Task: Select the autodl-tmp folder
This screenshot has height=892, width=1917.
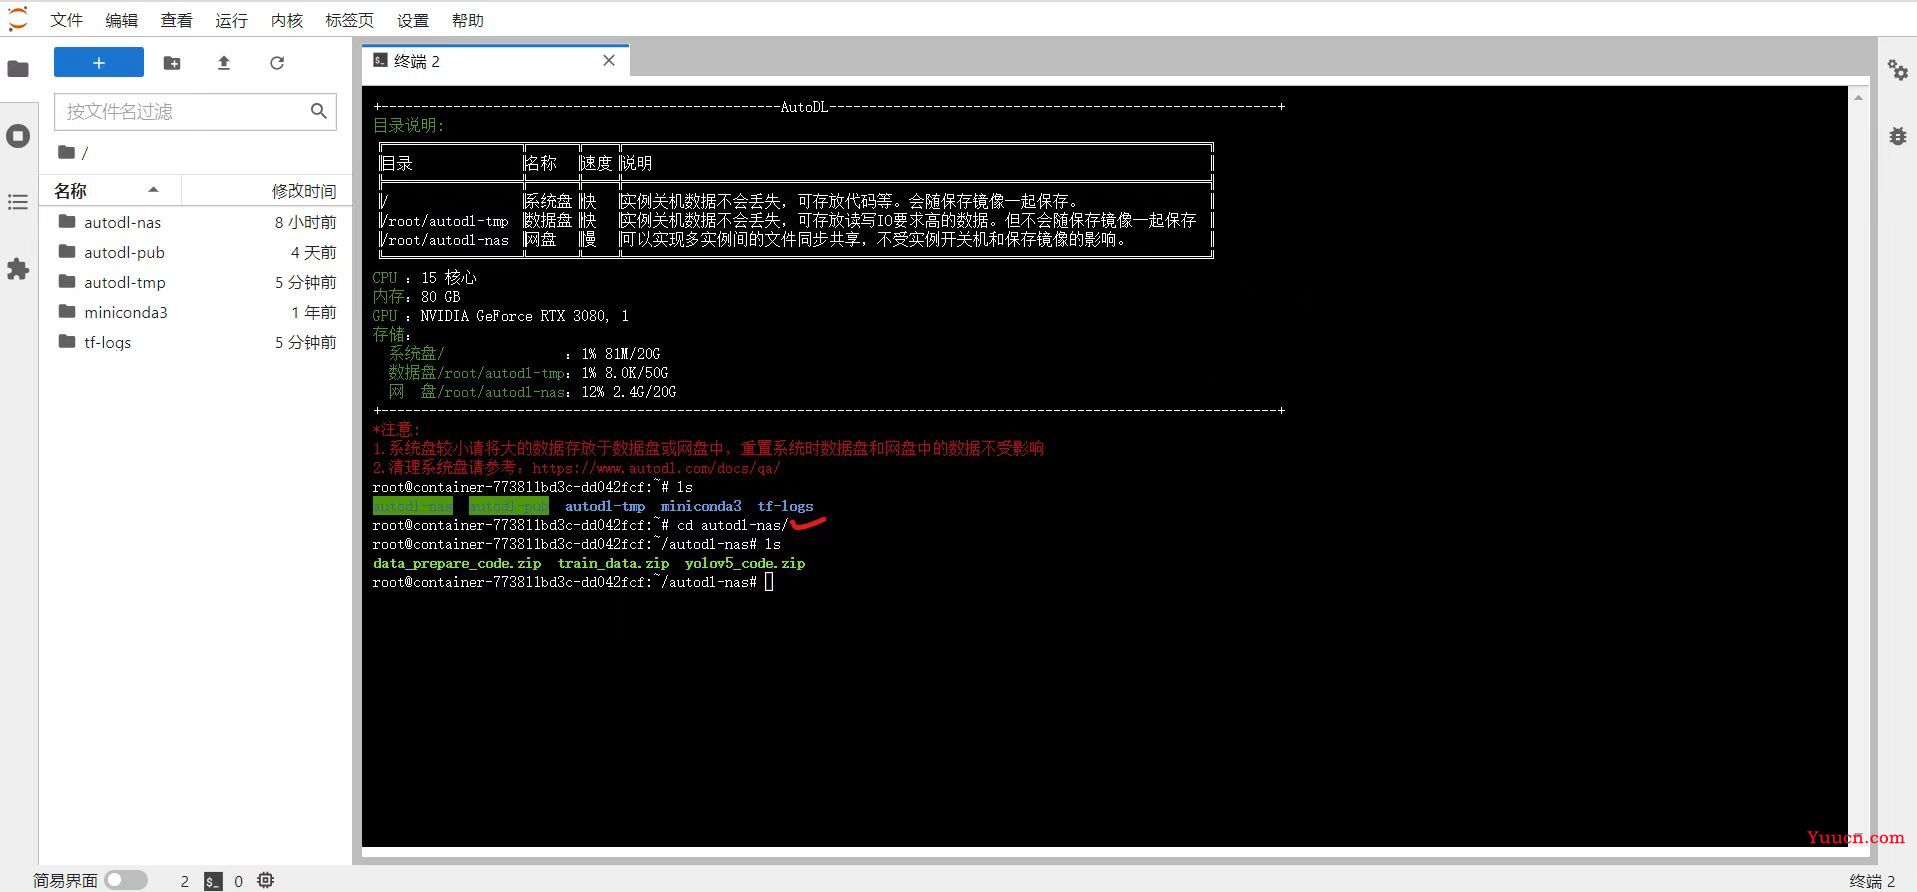Action: [196, 282]
